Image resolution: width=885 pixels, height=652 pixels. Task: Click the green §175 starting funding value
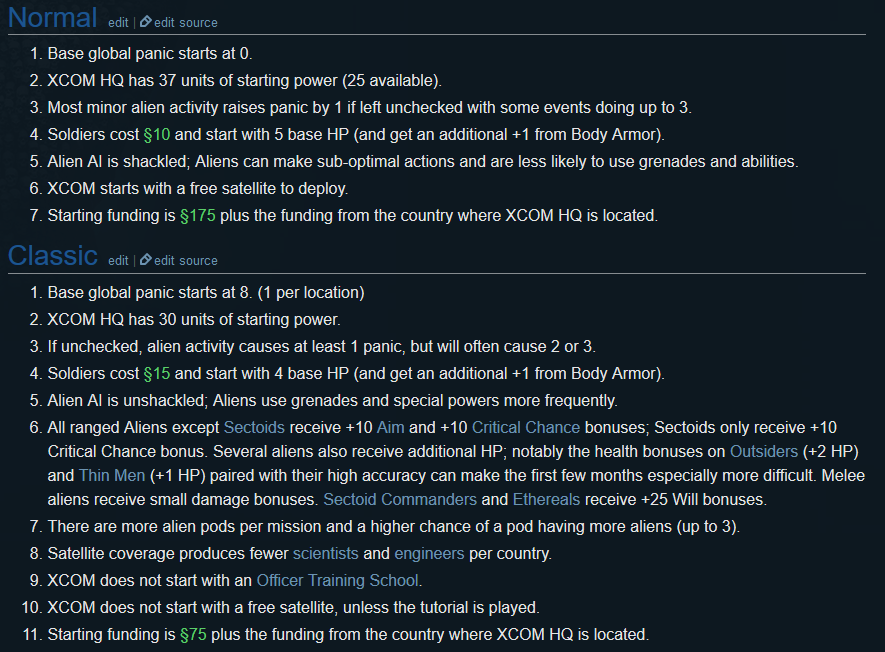[x=197, y=215]
